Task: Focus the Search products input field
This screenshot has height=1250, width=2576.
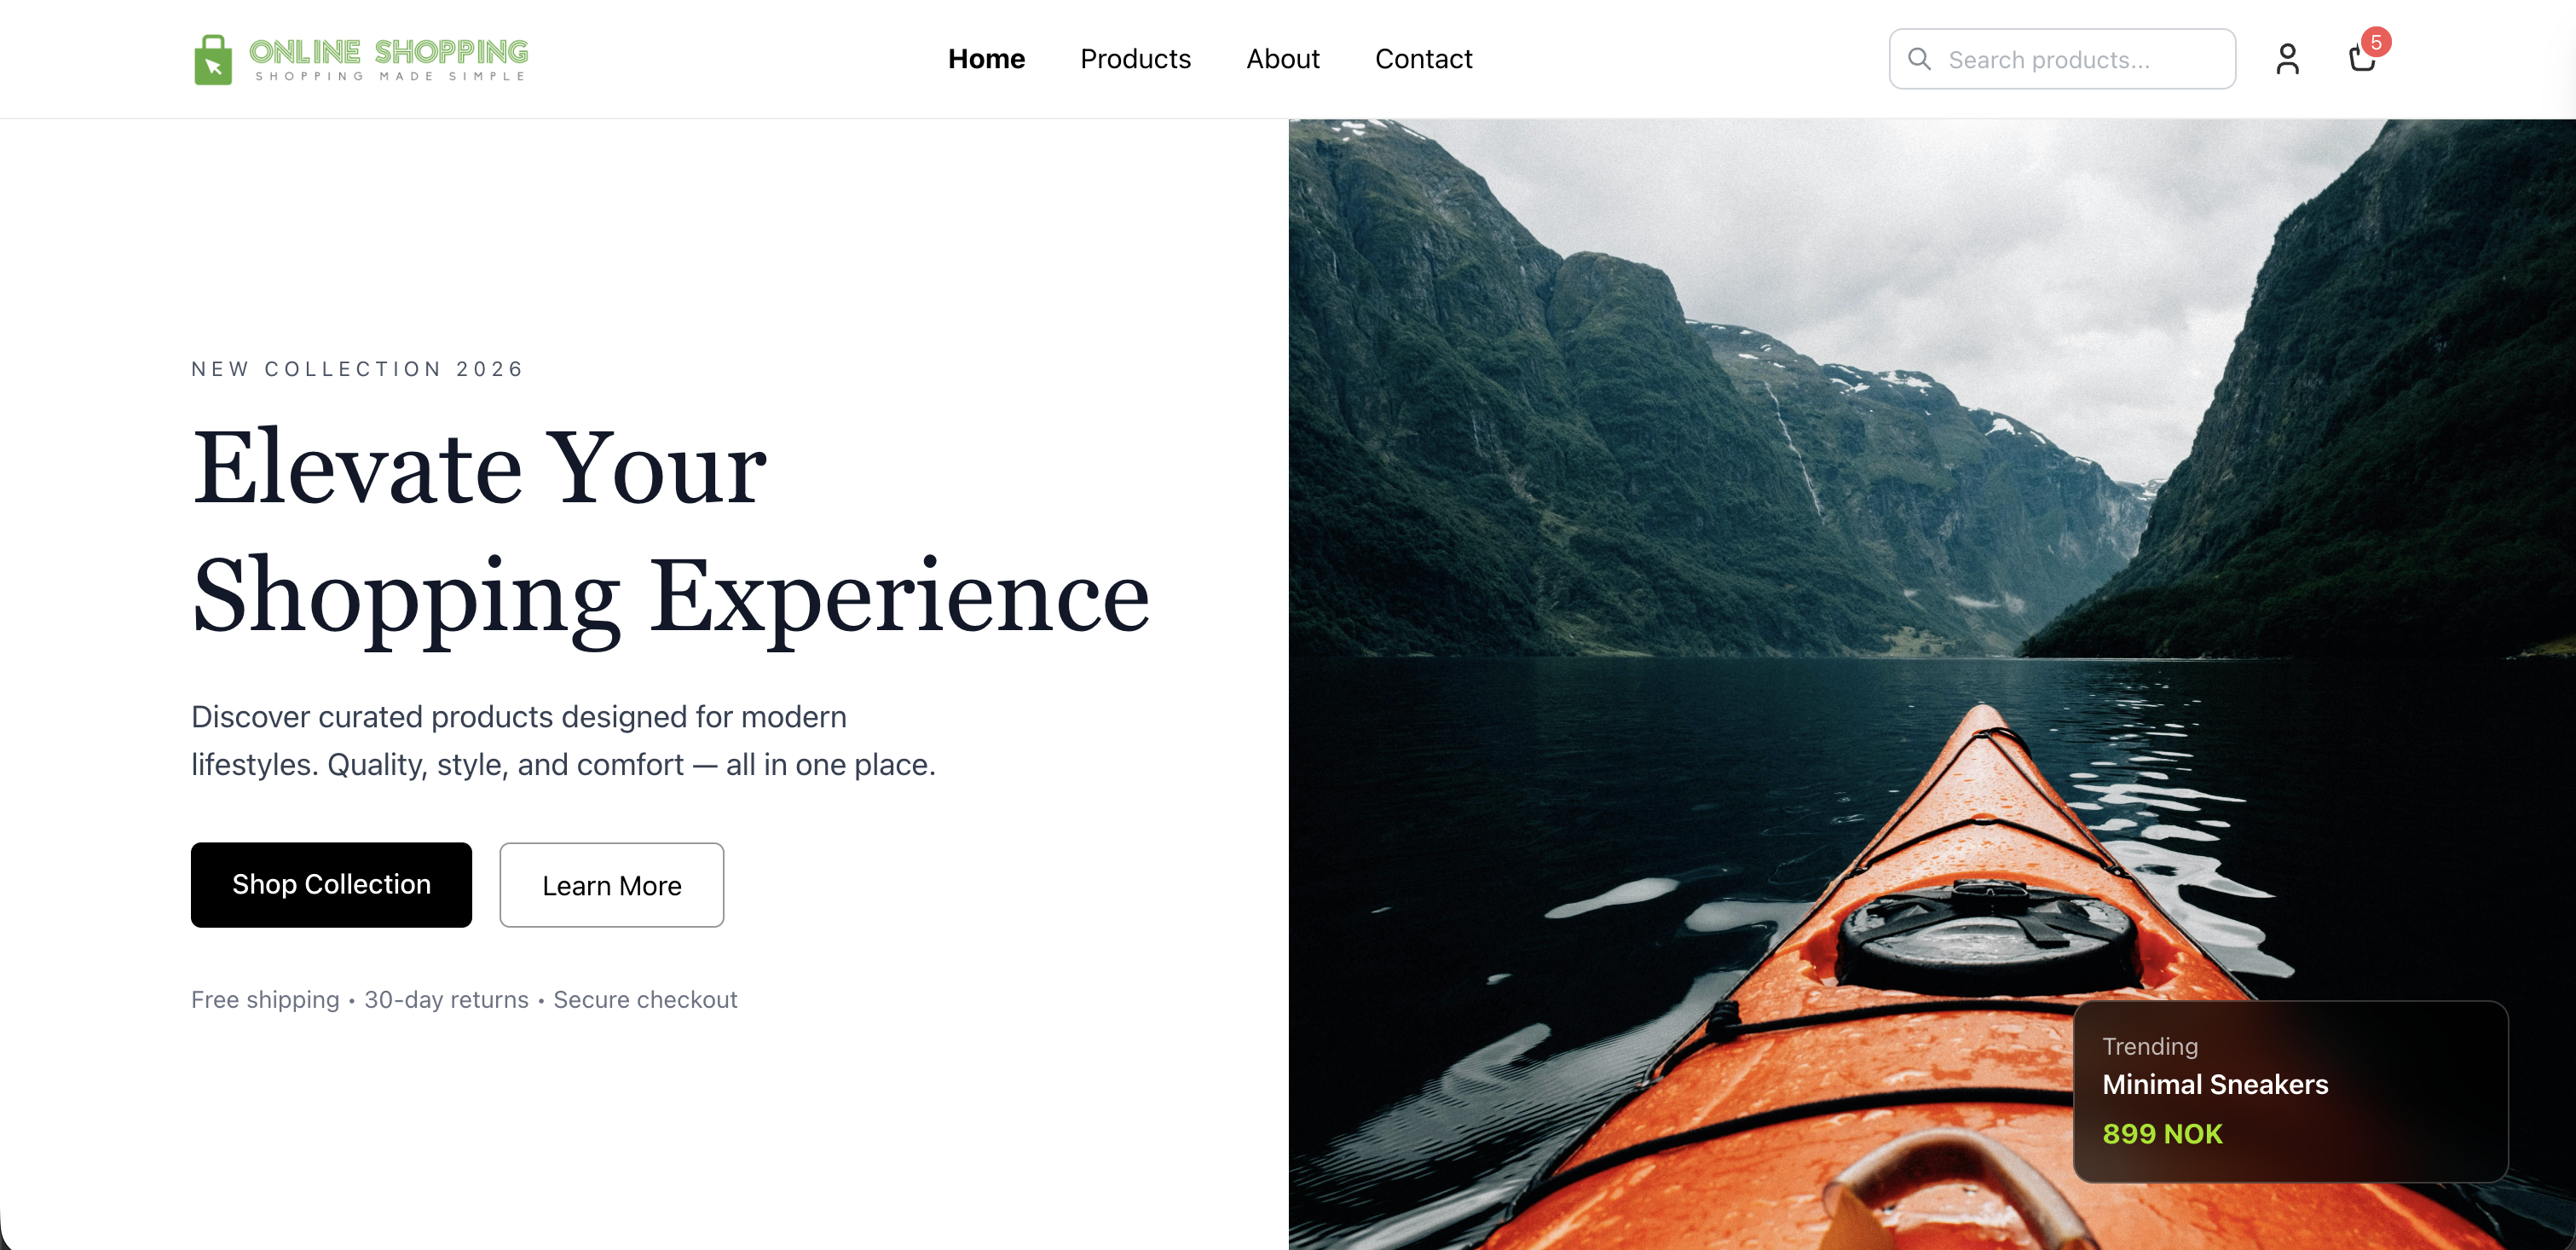Action: [2062, 59]
